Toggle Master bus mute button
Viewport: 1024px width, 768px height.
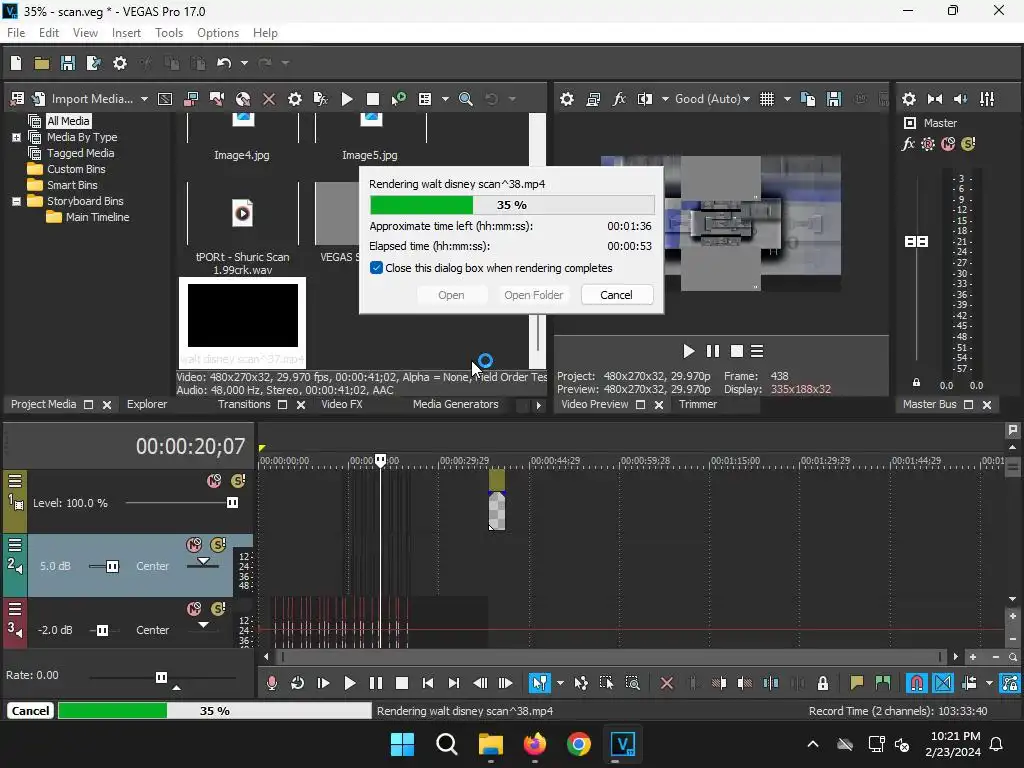948,144
